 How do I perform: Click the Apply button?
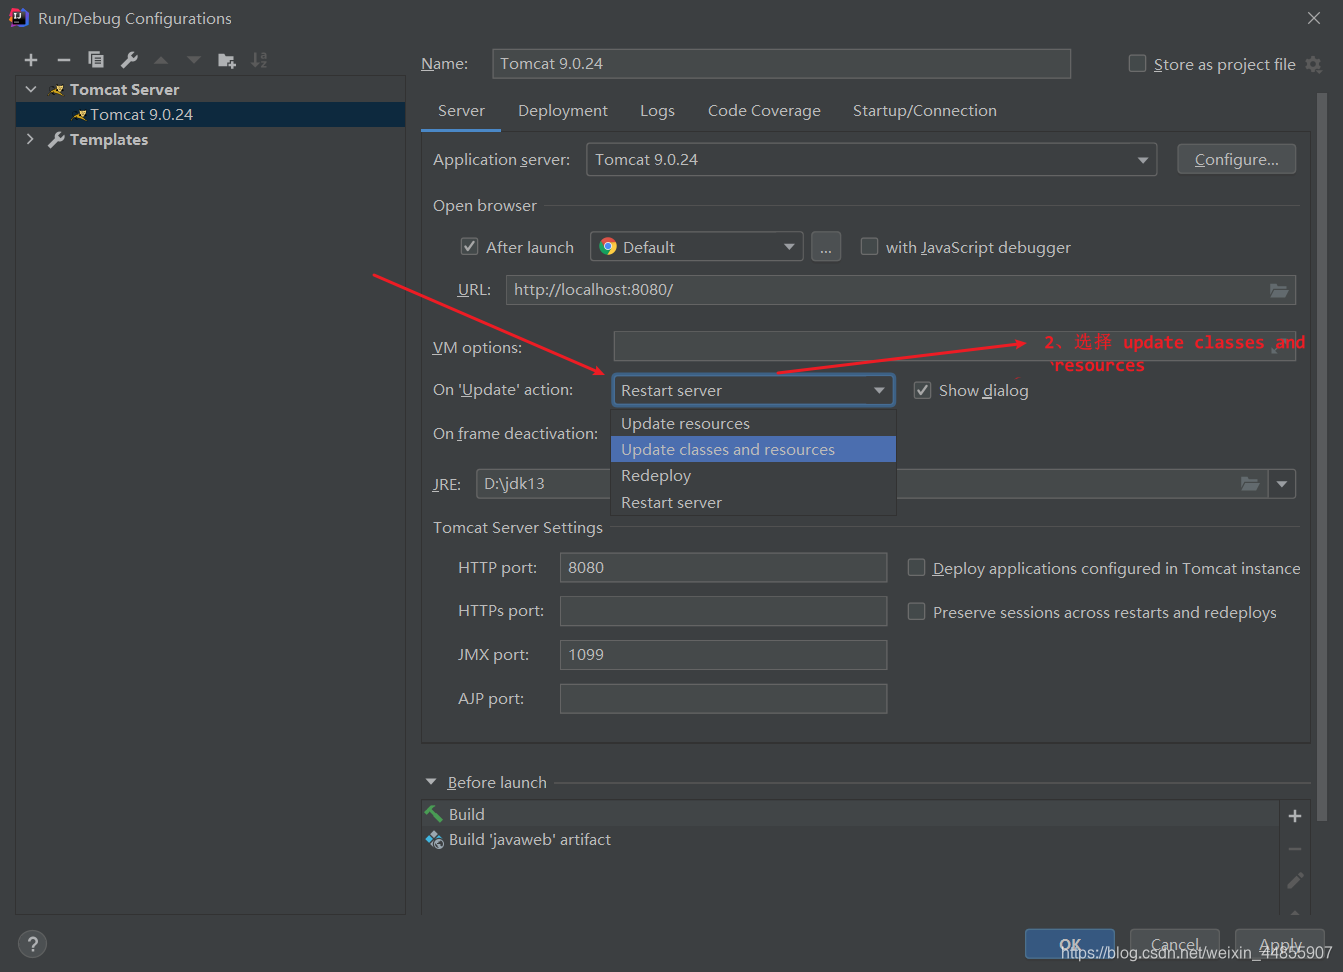[x=1280, y=944]
